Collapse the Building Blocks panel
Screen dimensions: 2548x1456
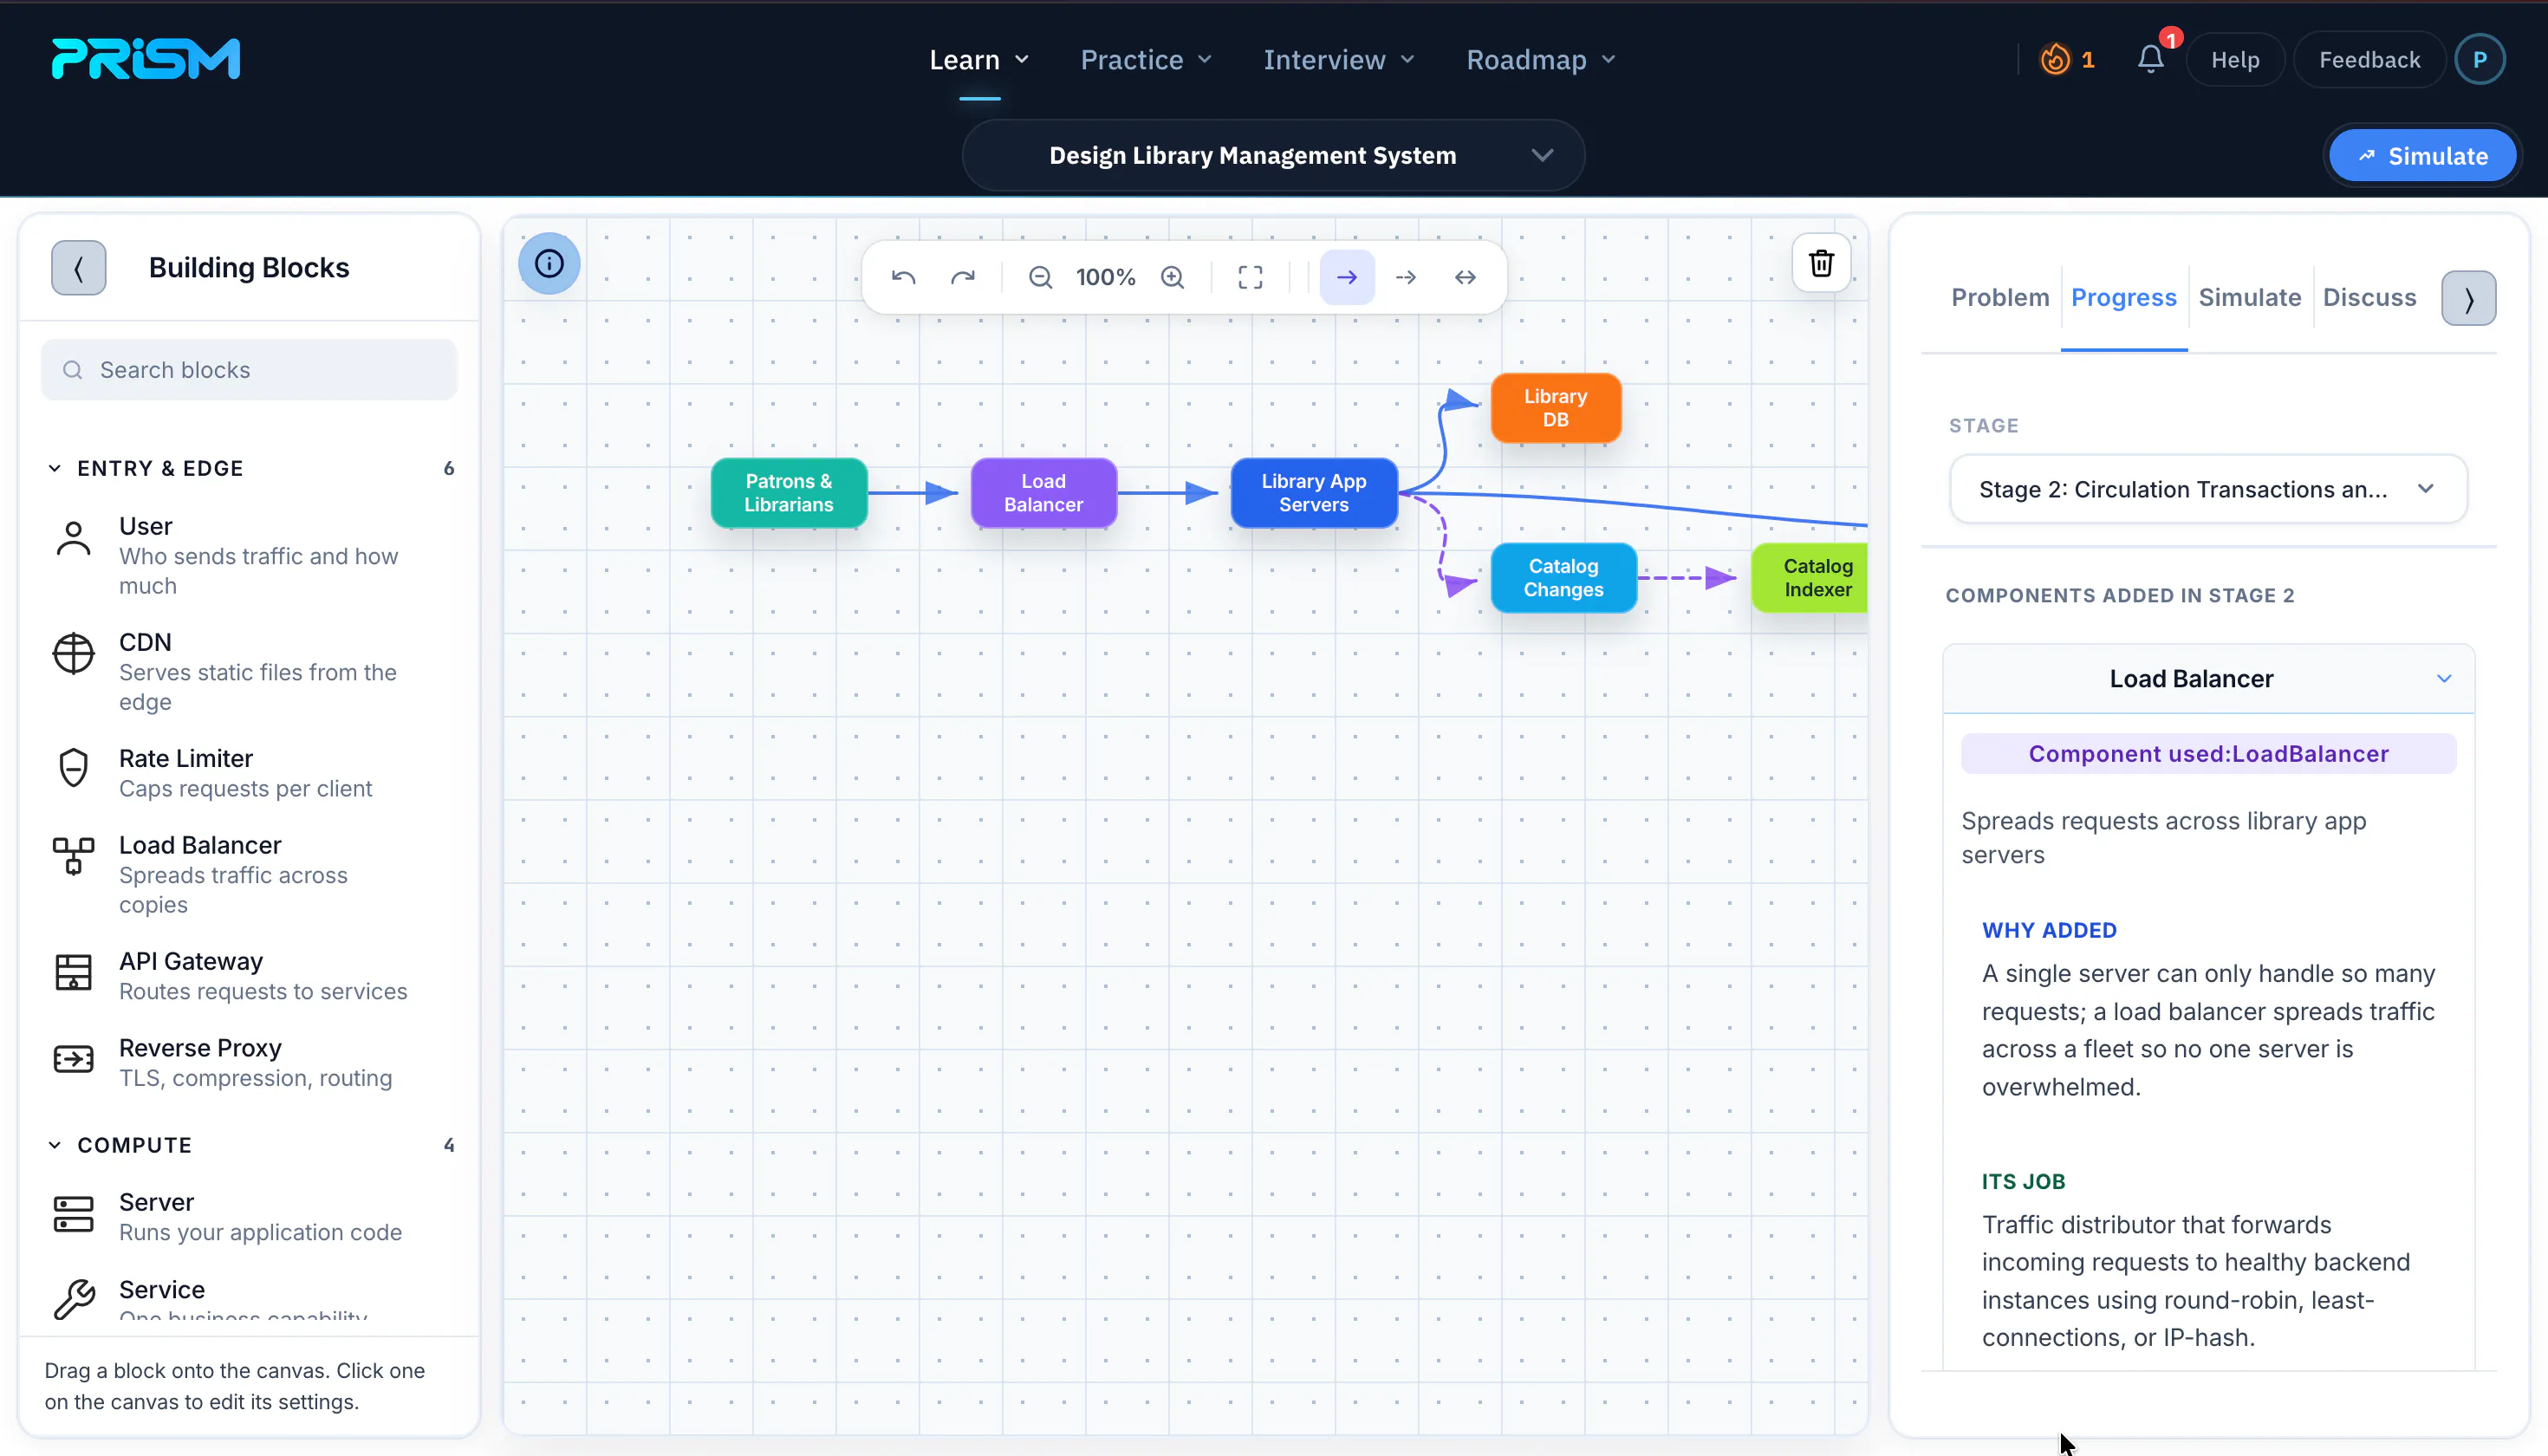tap(79, 268)
